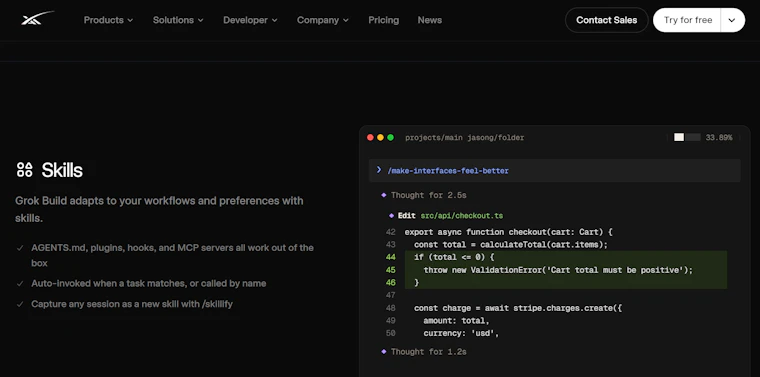Click the Contact Sales button
Viewport: 760px width, 377px height.
click(x=606, y=20)
